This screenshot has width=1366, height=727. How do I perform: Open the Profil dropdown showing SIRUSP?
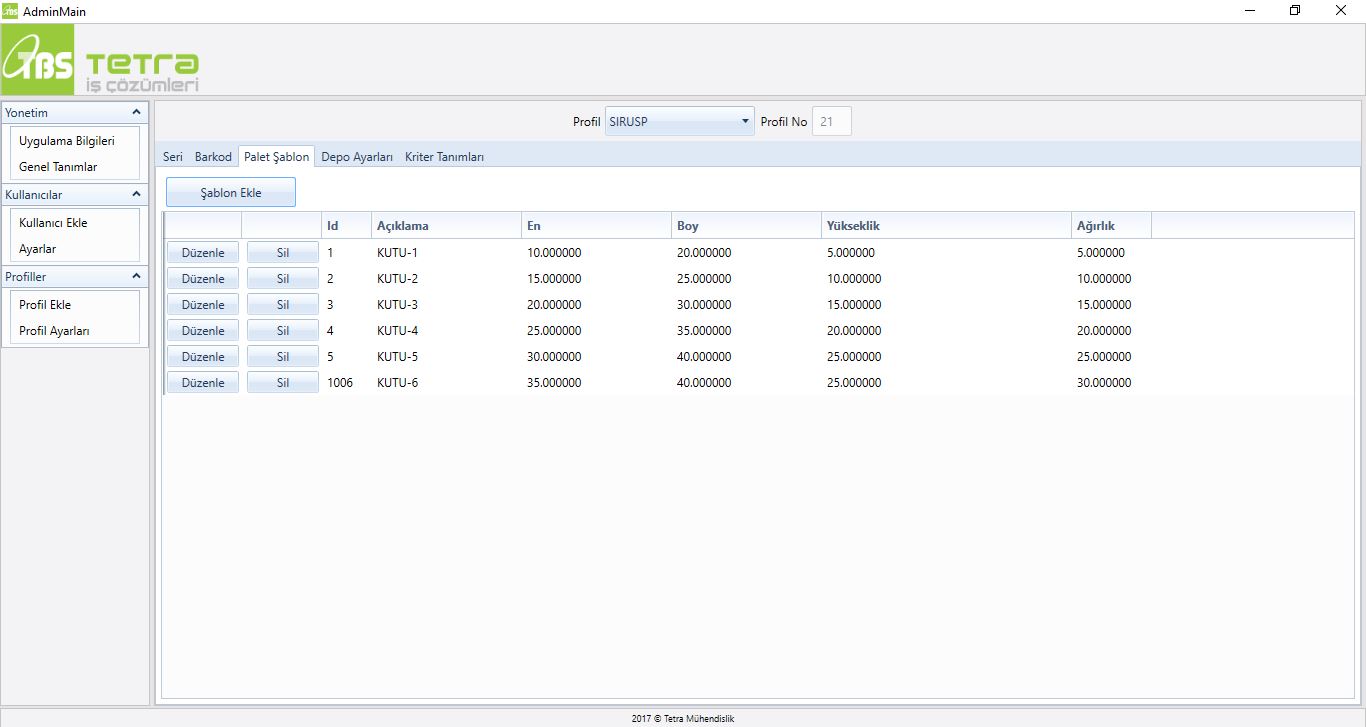point(679,122)
